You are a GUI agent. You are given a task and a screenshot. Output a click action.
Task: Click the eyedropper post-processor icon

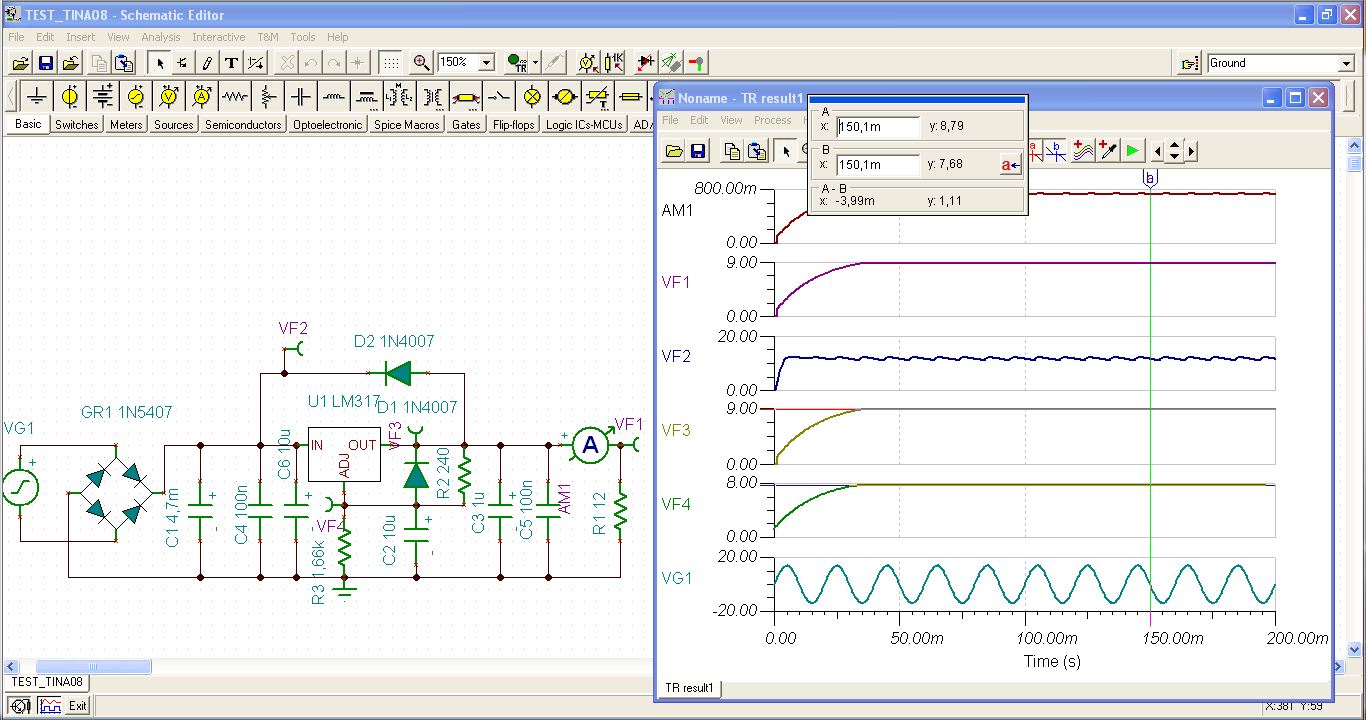1107,151
